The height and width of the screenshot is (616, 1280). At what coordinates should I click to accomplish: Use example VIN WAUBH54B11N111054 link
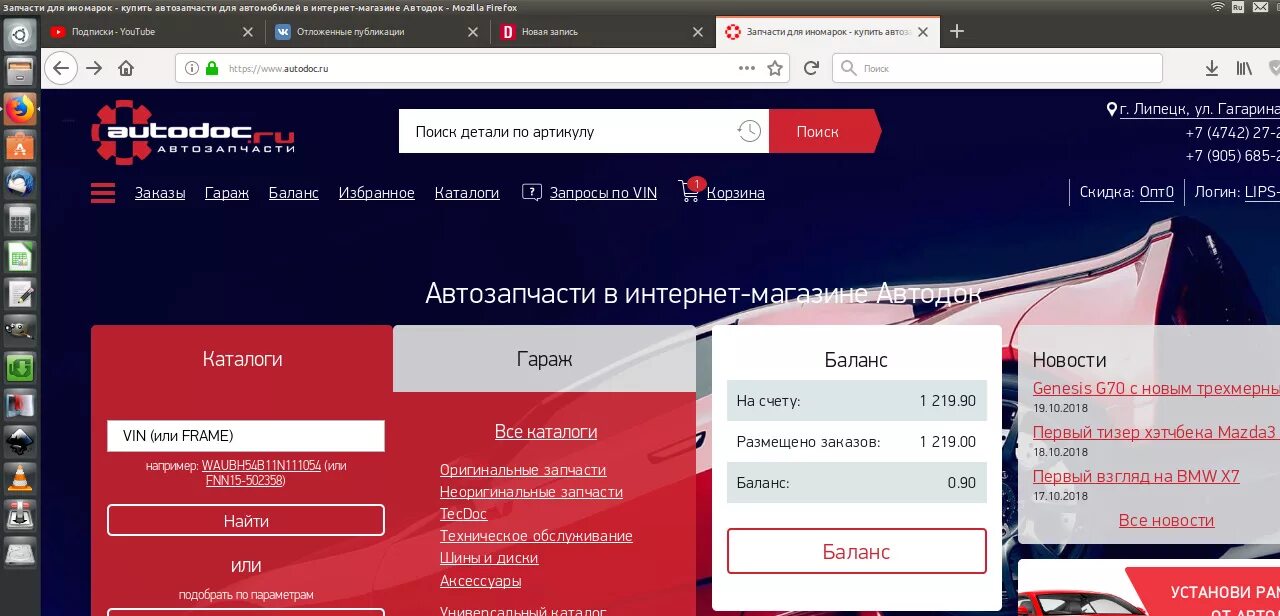tap(261, 466)
